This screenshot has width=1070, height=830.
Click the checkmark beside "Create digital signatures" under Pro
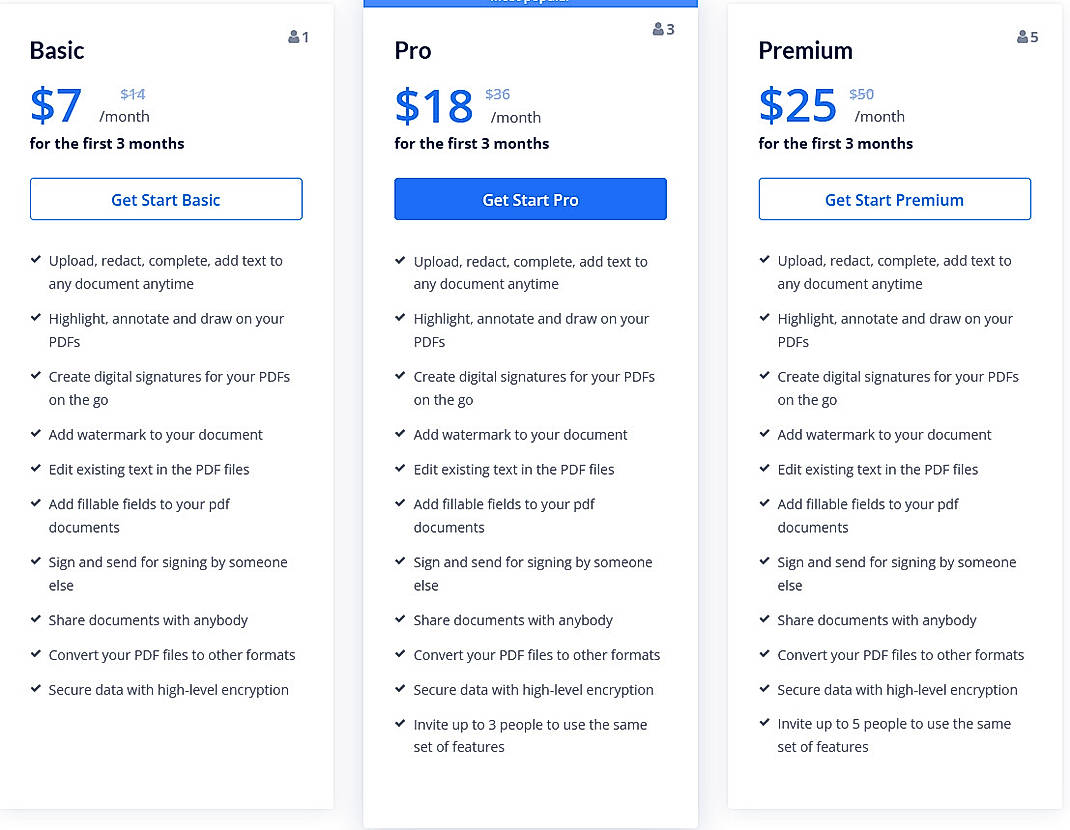click(x=400, y=376)
